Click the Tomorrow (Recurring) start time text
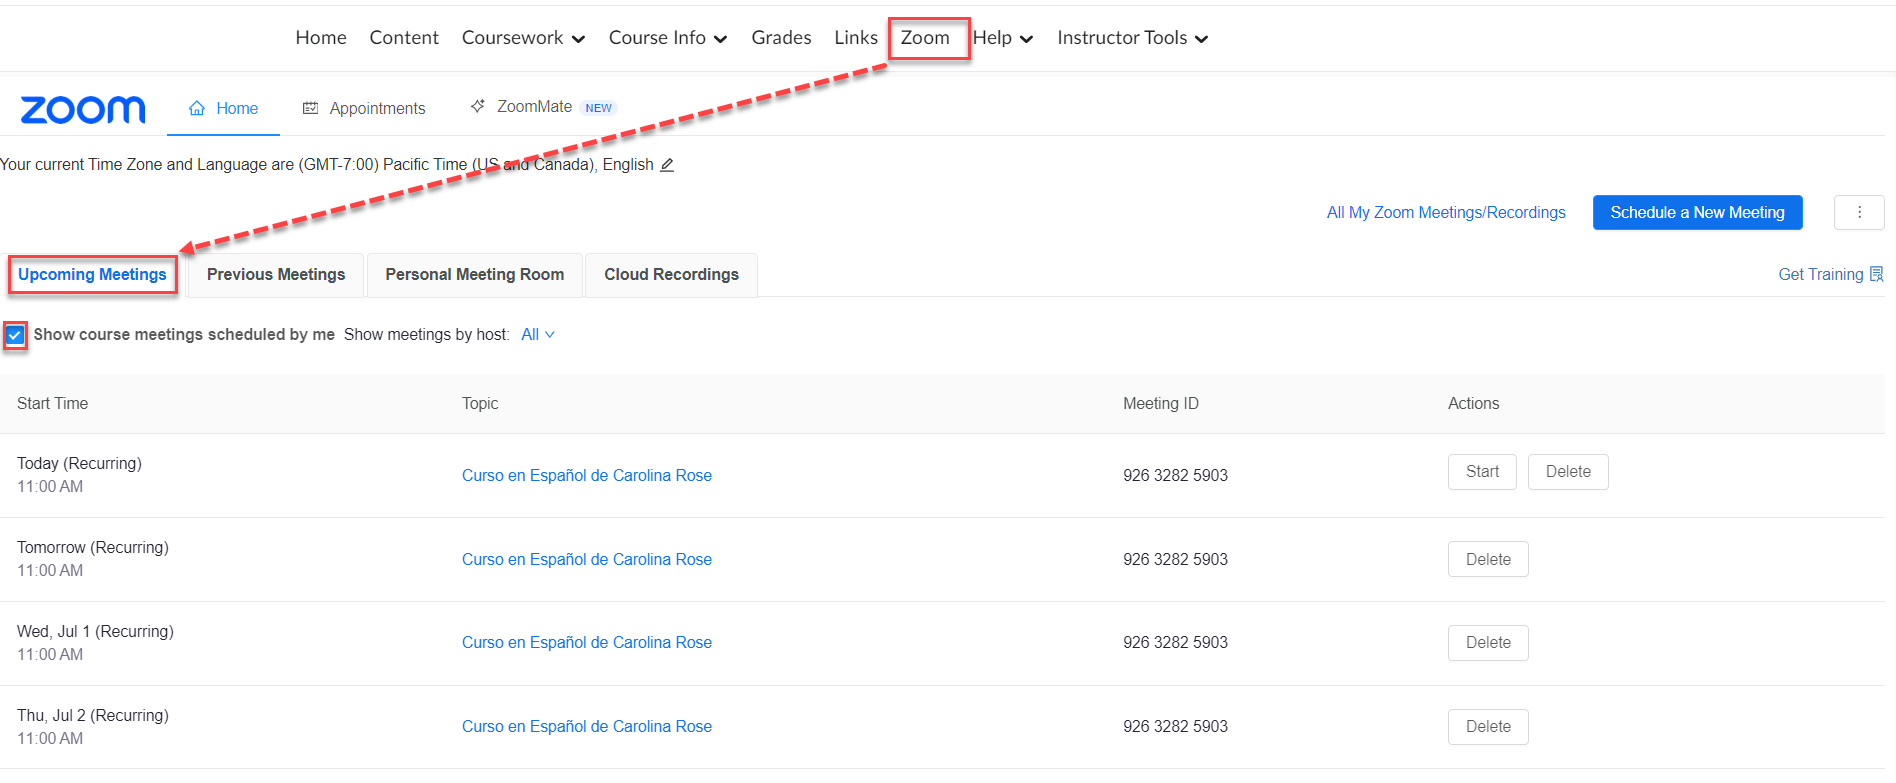Screen dimensions: 1896x783 pos(93,548)
